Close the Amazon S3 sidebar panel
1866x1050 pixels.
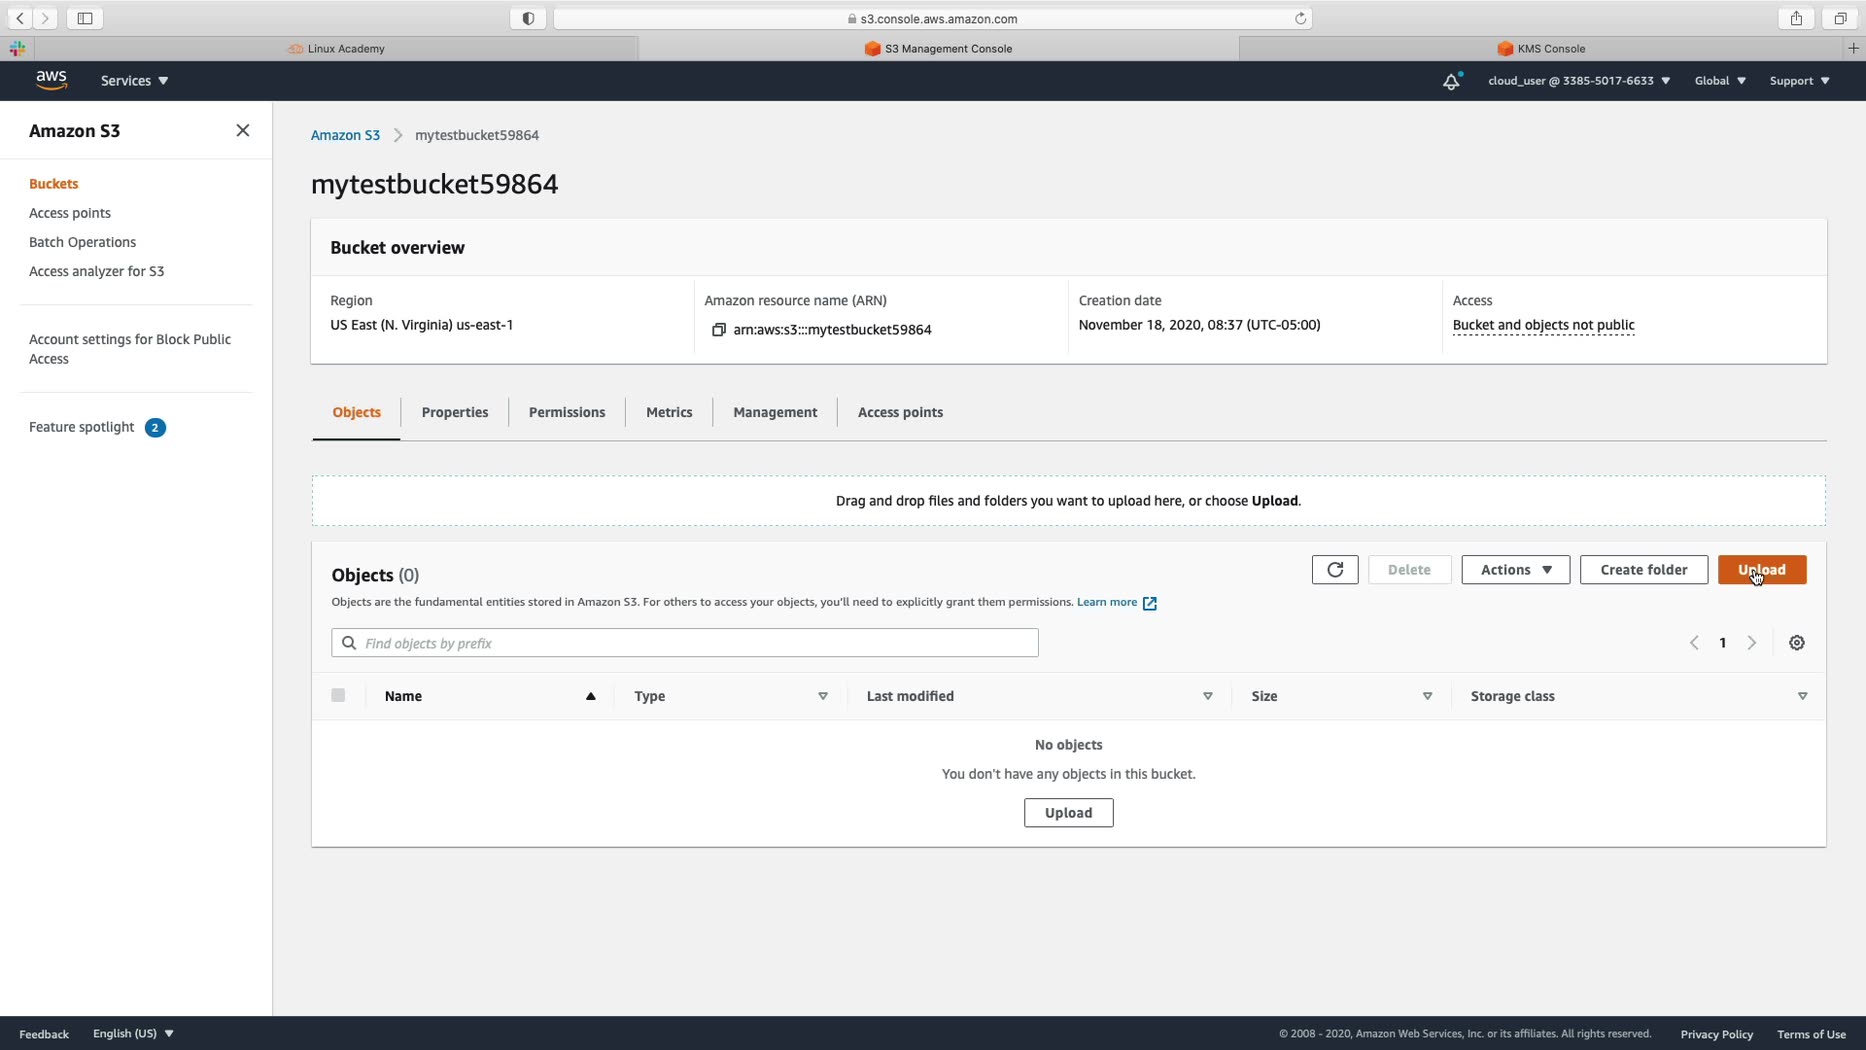coord(242,131)
